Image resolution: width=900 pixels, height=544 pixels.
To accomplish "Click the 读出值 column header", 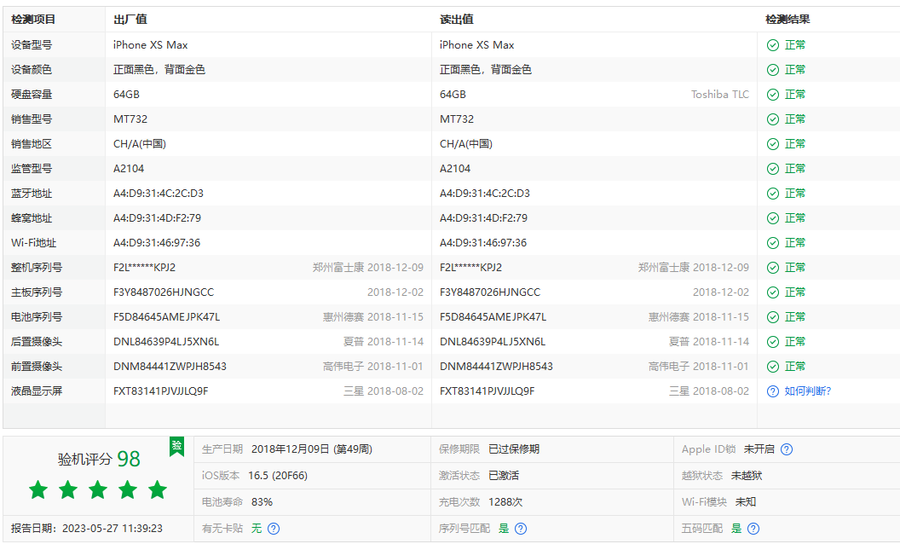I will pyautogui.click(x=456, y=20).
